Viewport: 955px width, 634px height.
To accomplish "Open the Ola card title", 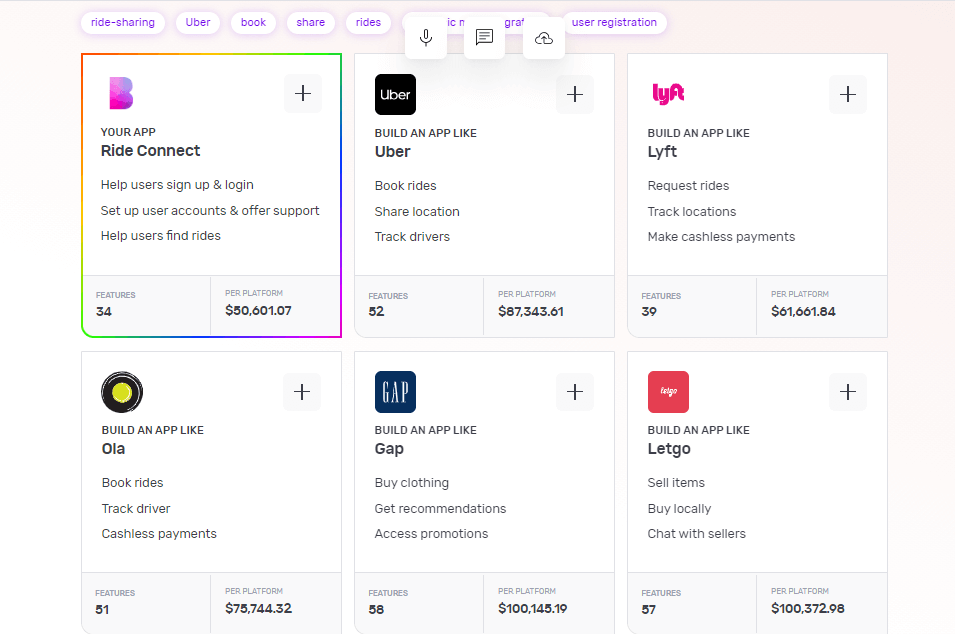I will tap(113, 449).
